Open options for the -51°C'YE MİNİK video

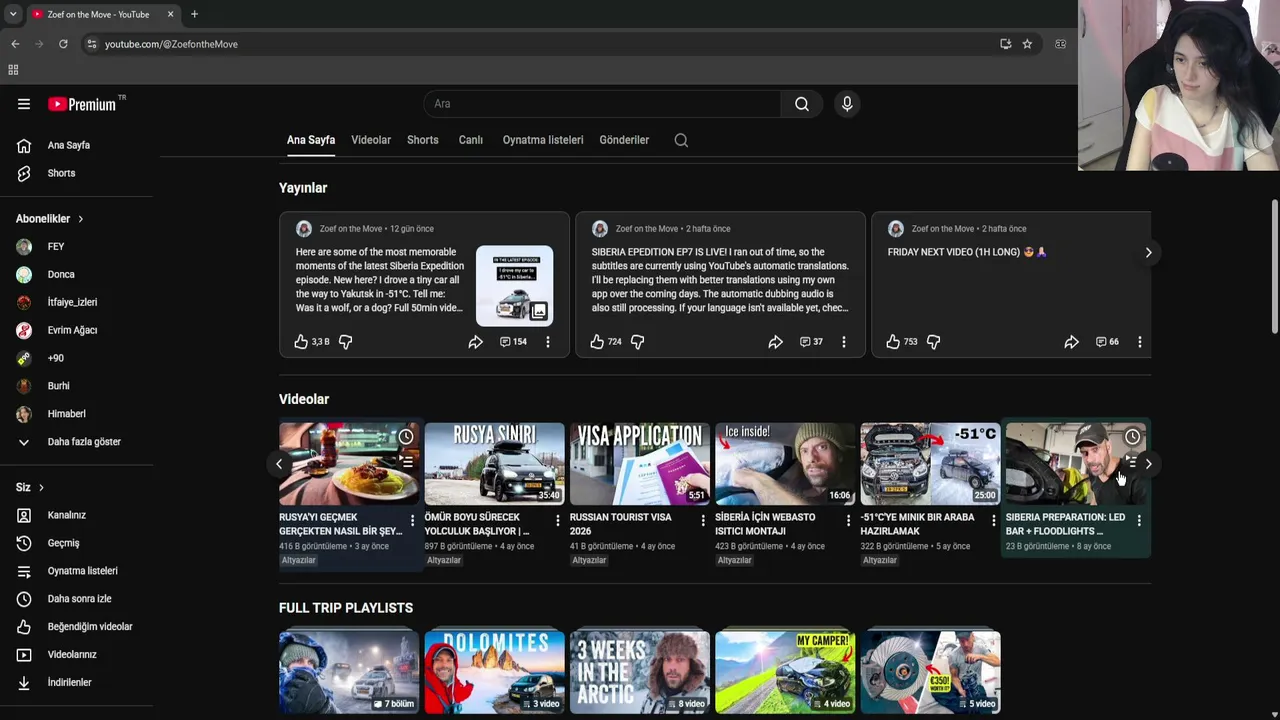tap(993, 521)
